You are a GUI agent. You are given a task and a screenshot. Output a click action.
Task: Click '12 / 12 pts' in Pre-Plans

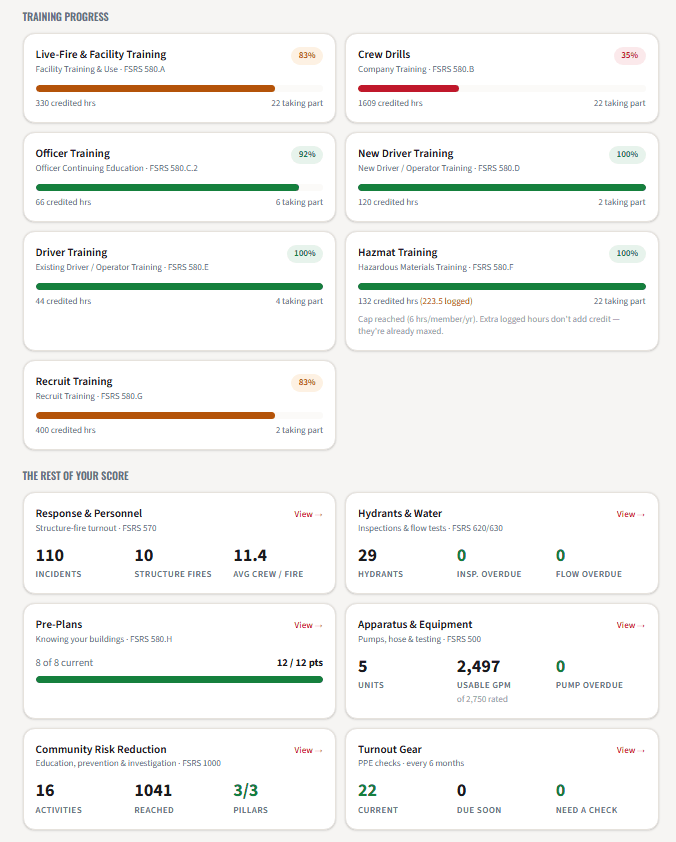[x=300, y=663]
